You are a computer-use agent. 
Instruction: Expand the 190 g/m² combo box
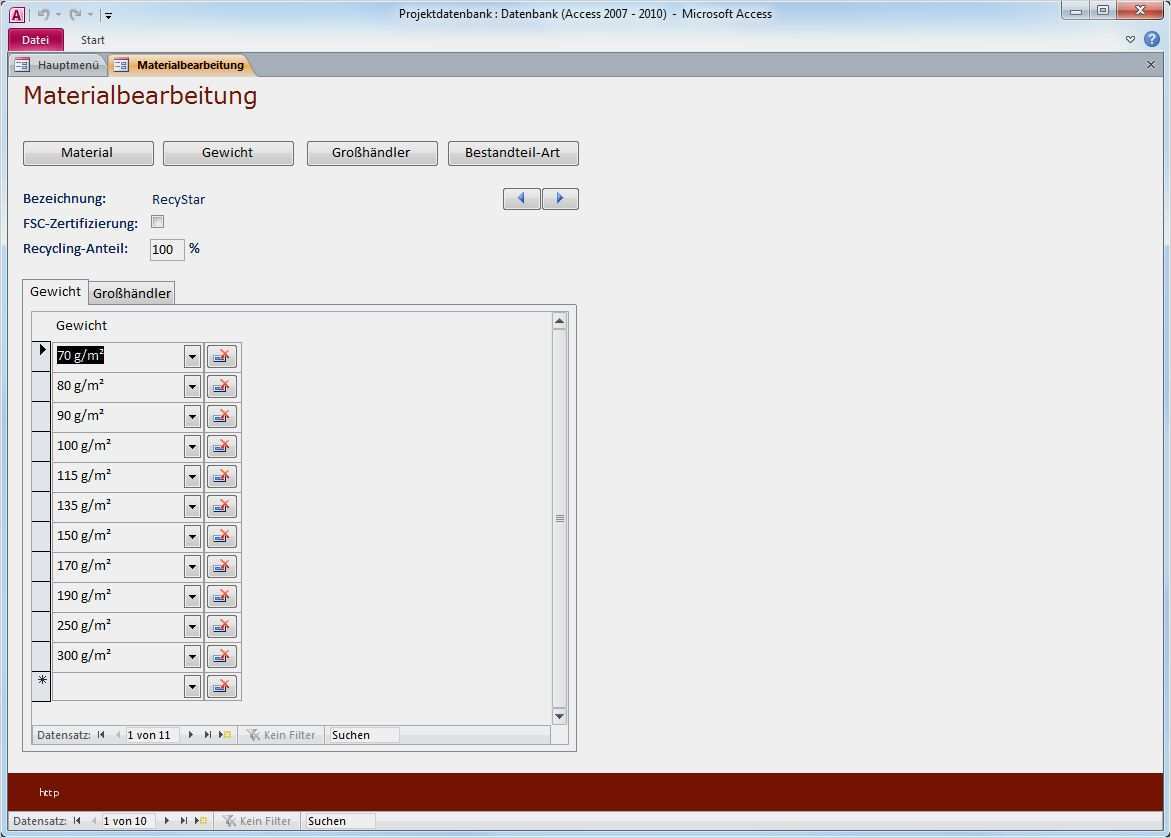point(192,597)
